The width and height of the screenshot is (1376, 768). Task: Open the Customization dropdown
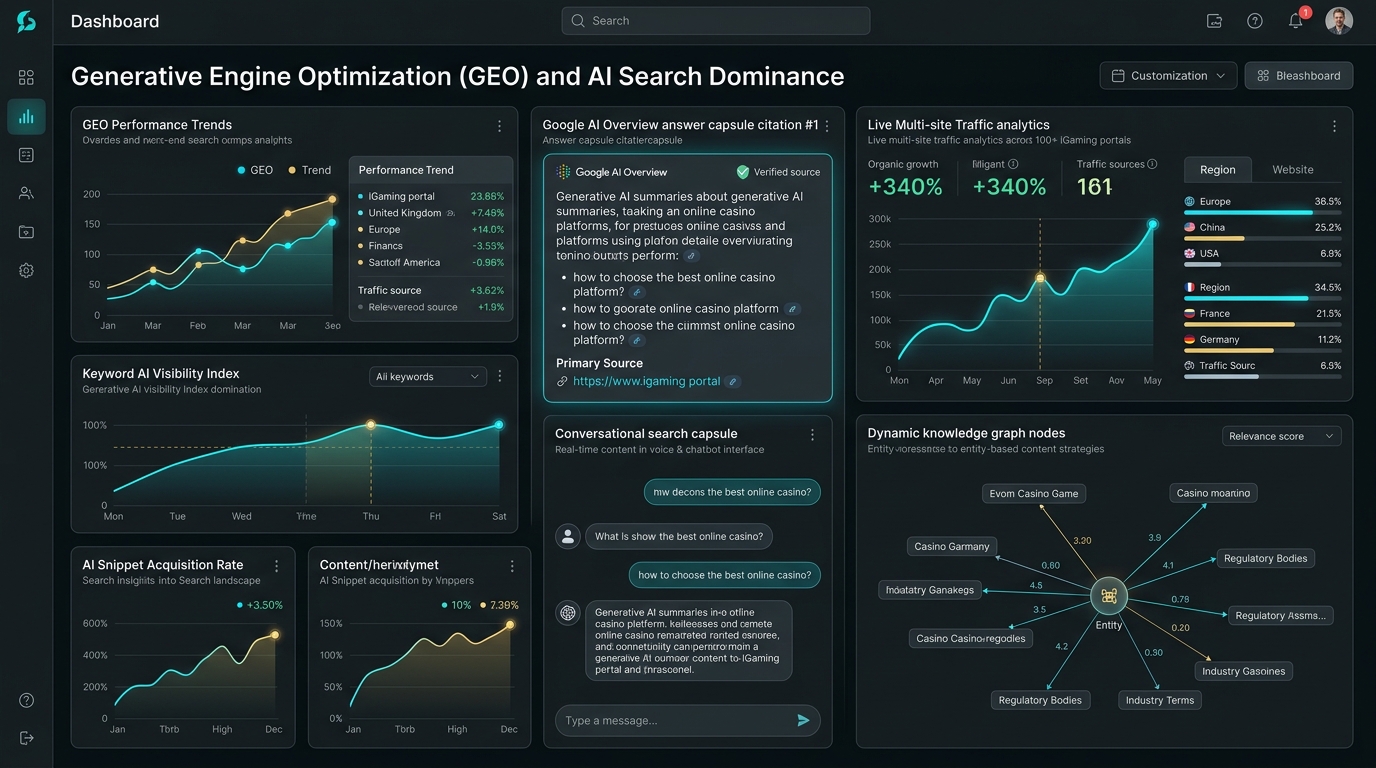click(x=1168, y=76)
